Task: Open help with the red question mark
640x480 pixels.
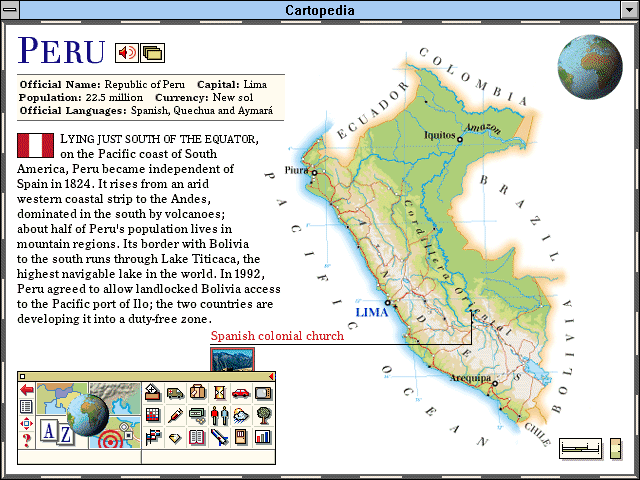Action: (27, 440)
